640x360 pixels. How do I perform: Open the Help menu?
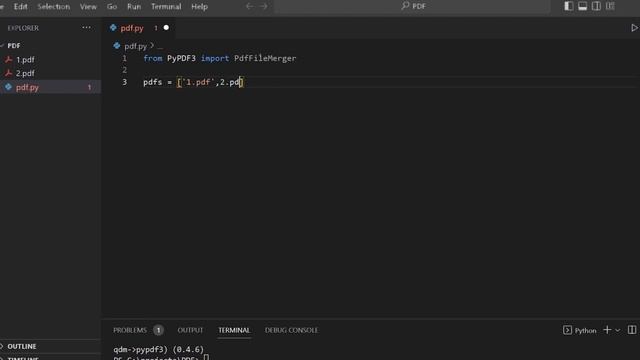[200, 7]
